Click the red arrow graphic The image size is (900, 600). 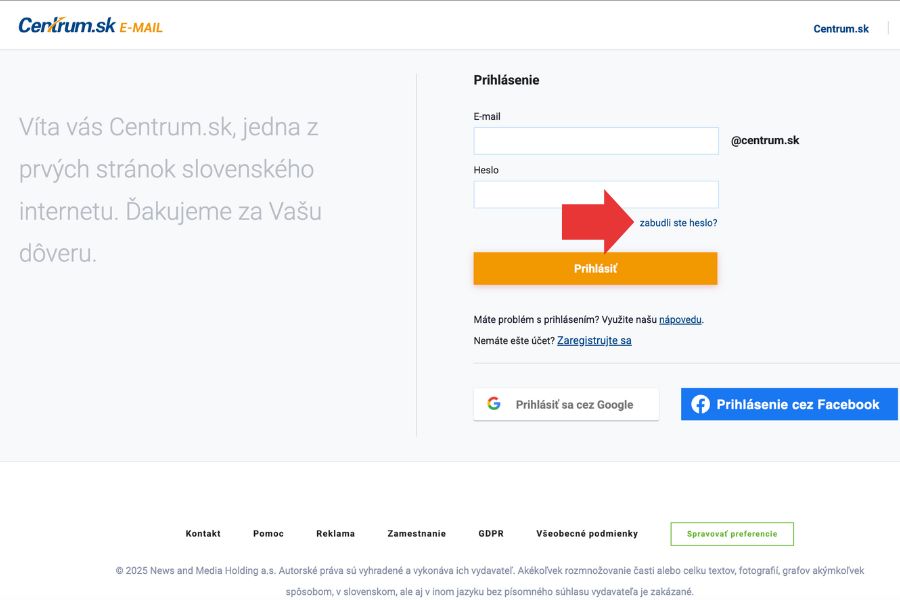(x=598, y=222)
